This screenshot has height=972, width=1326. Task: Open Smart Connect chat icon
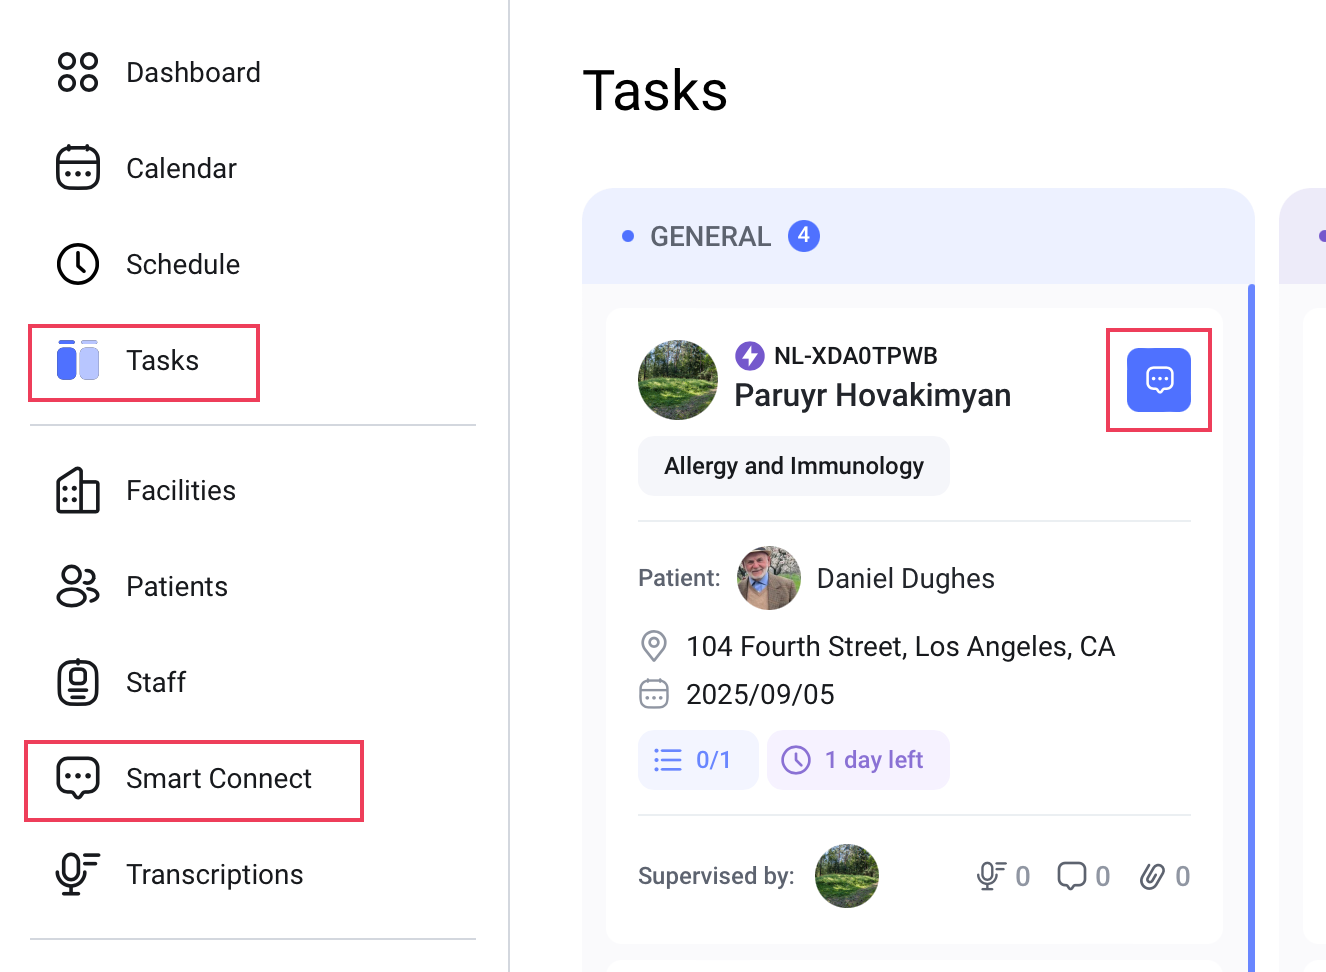[x=78, y=778]
